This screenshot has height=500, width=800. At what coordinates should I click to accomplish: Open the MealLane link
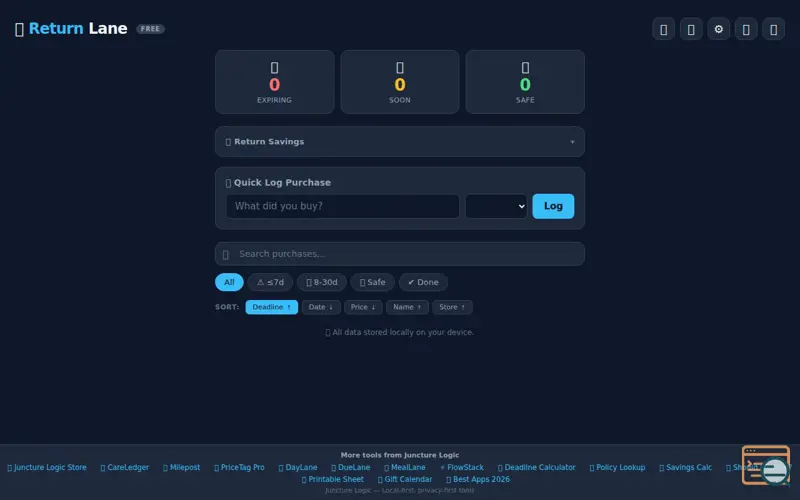(405, 467)
